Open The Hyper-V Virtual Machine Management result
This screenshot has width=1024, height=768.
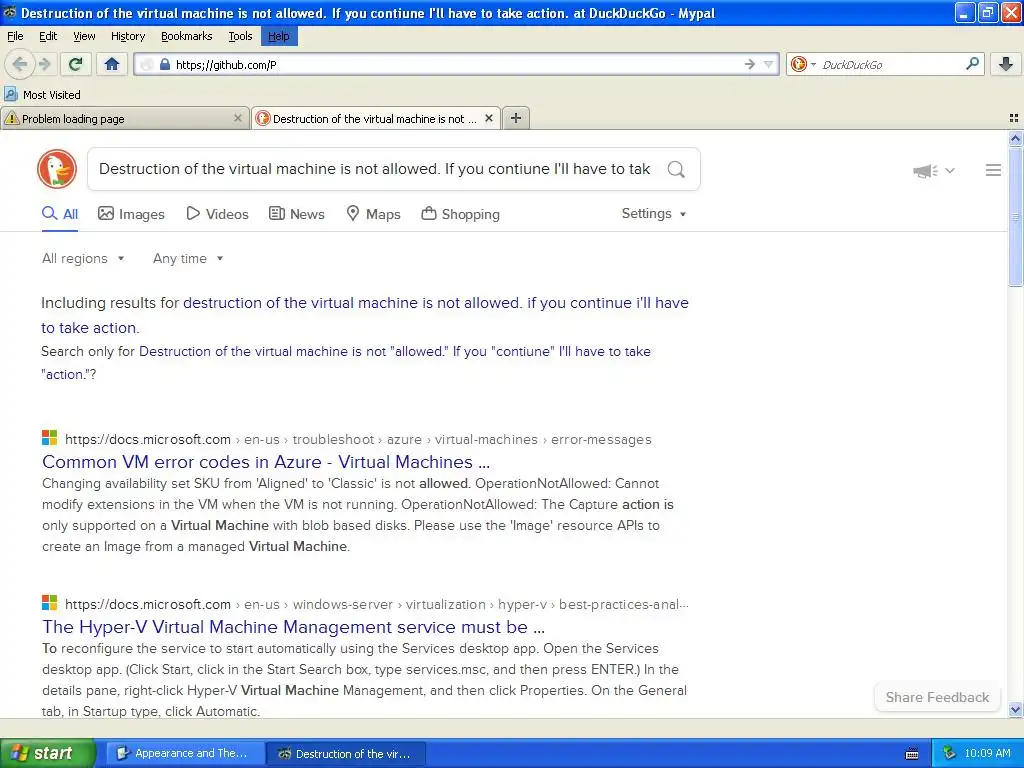coord(293,627)
